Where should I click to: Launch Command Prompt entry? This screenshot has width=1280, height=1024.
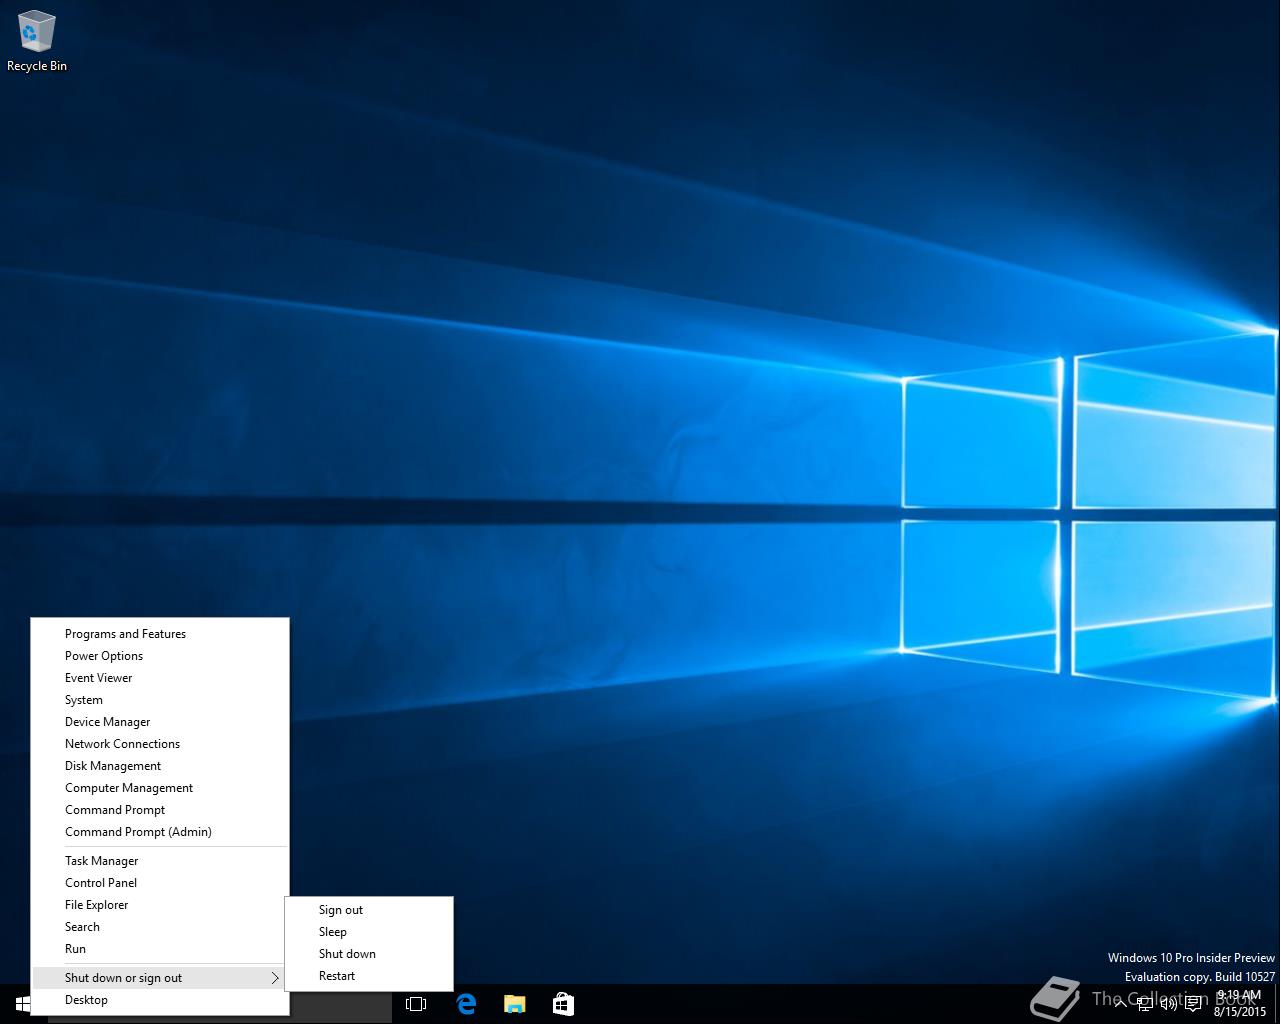160,810
